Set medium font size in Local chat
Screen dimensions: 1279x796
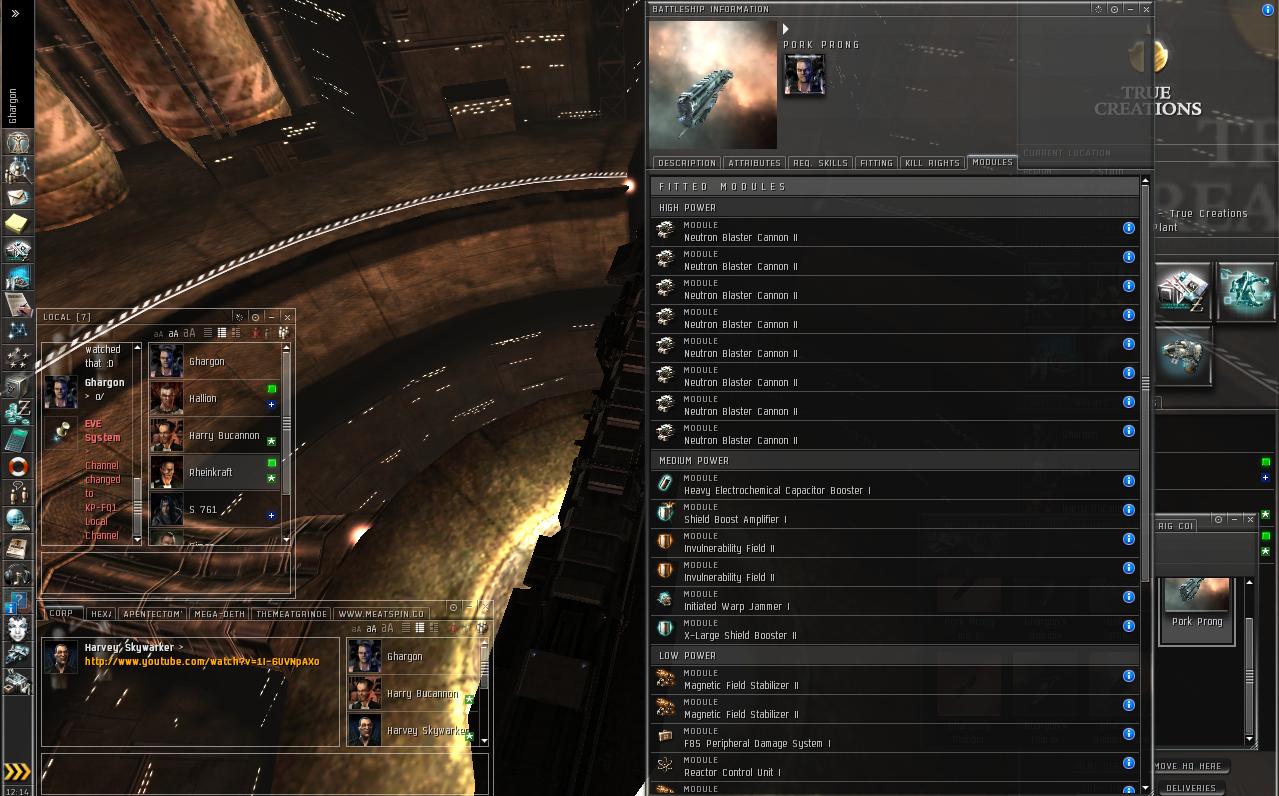[x=173, y=334]
